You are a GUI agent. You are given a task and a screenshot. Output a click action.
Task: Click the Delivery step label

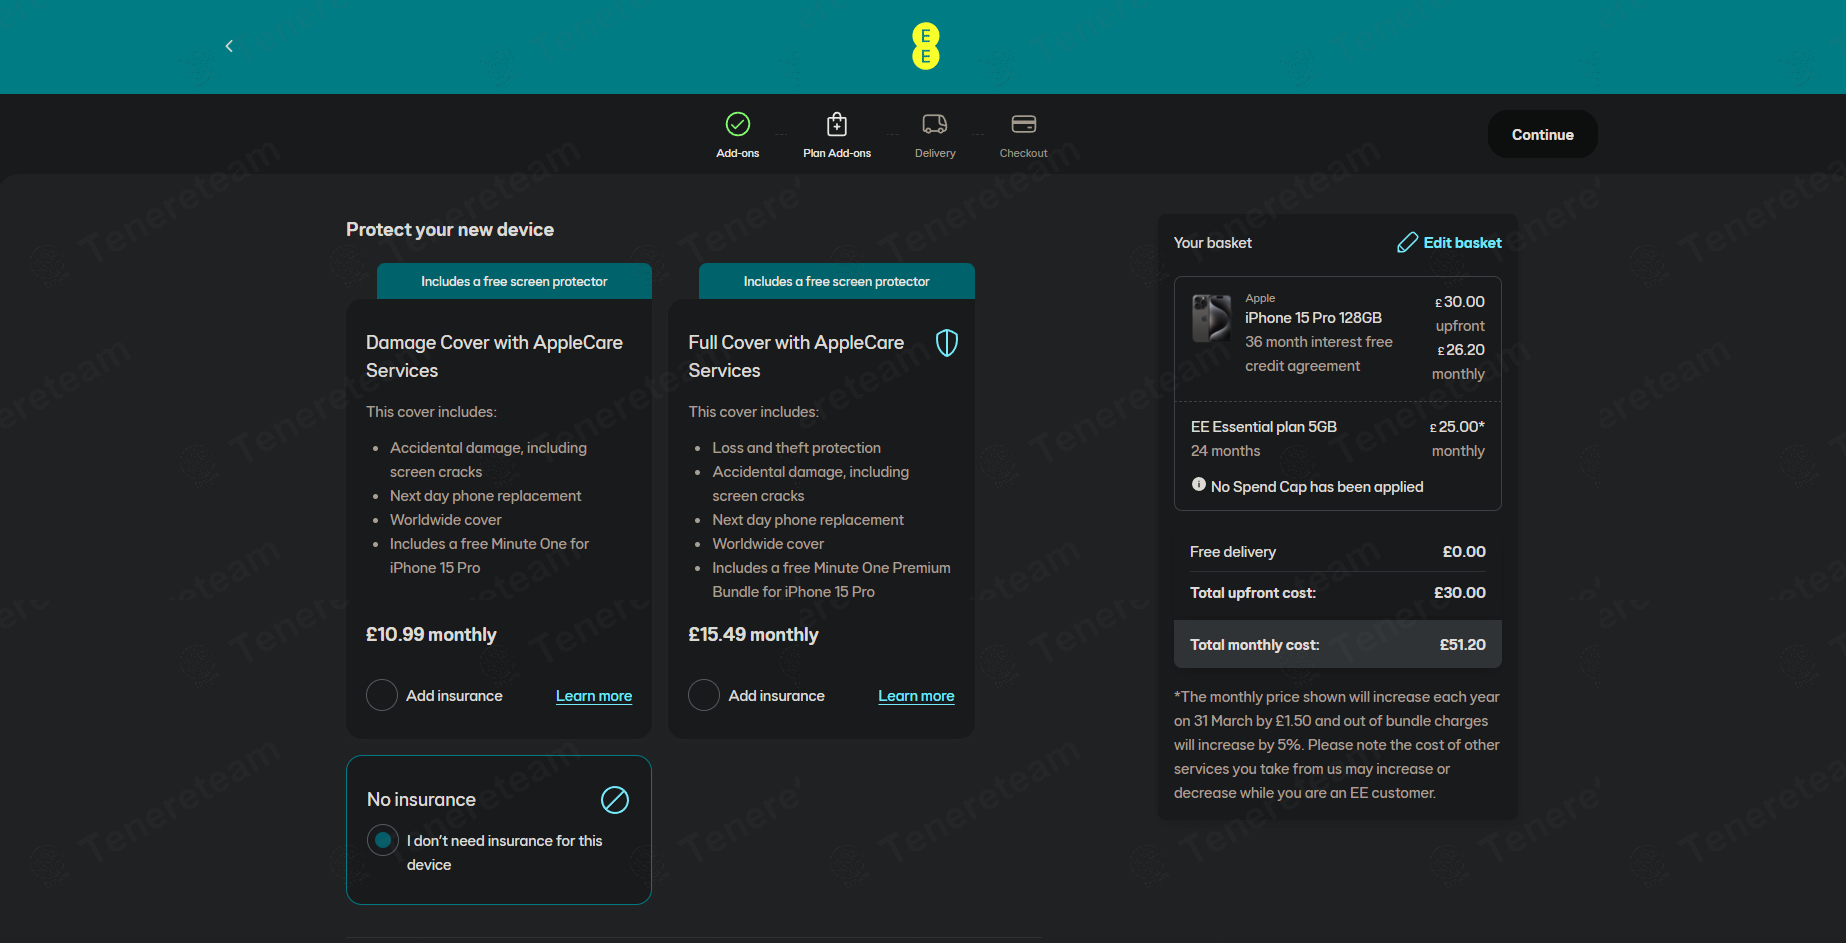pos(934,154)
